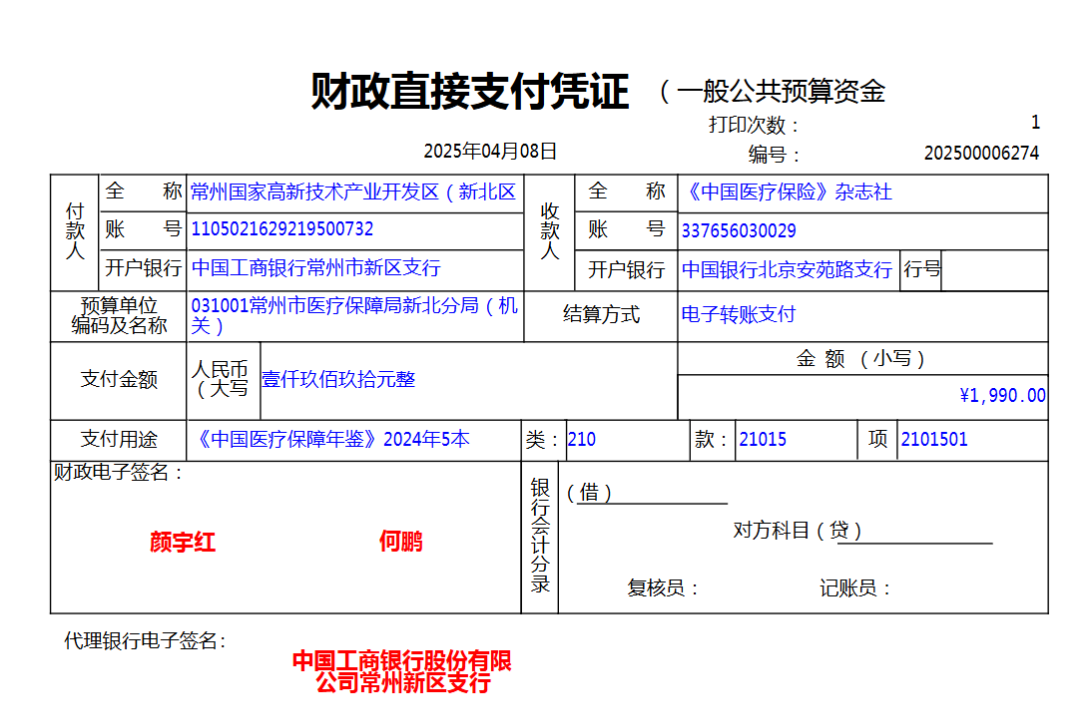
Task: Click the 行号 label
Action: (x=922, y=268)
